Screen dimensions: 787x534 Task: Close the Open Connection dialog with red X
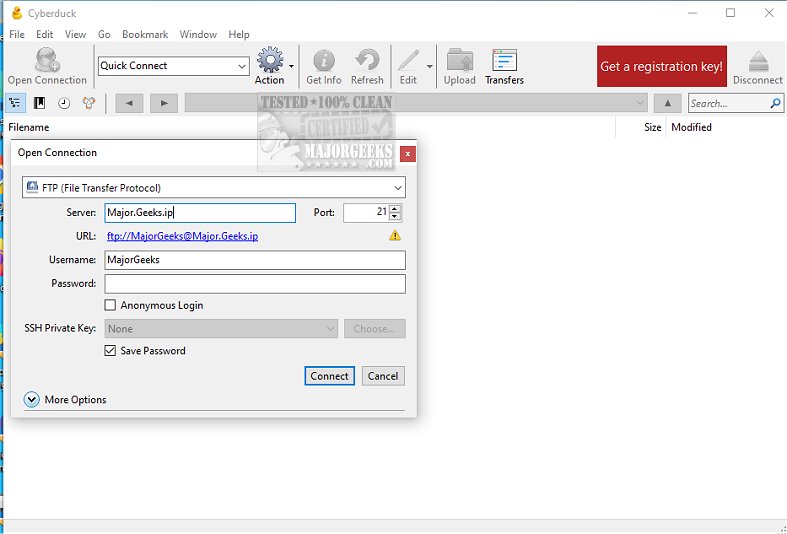(408, 154)
